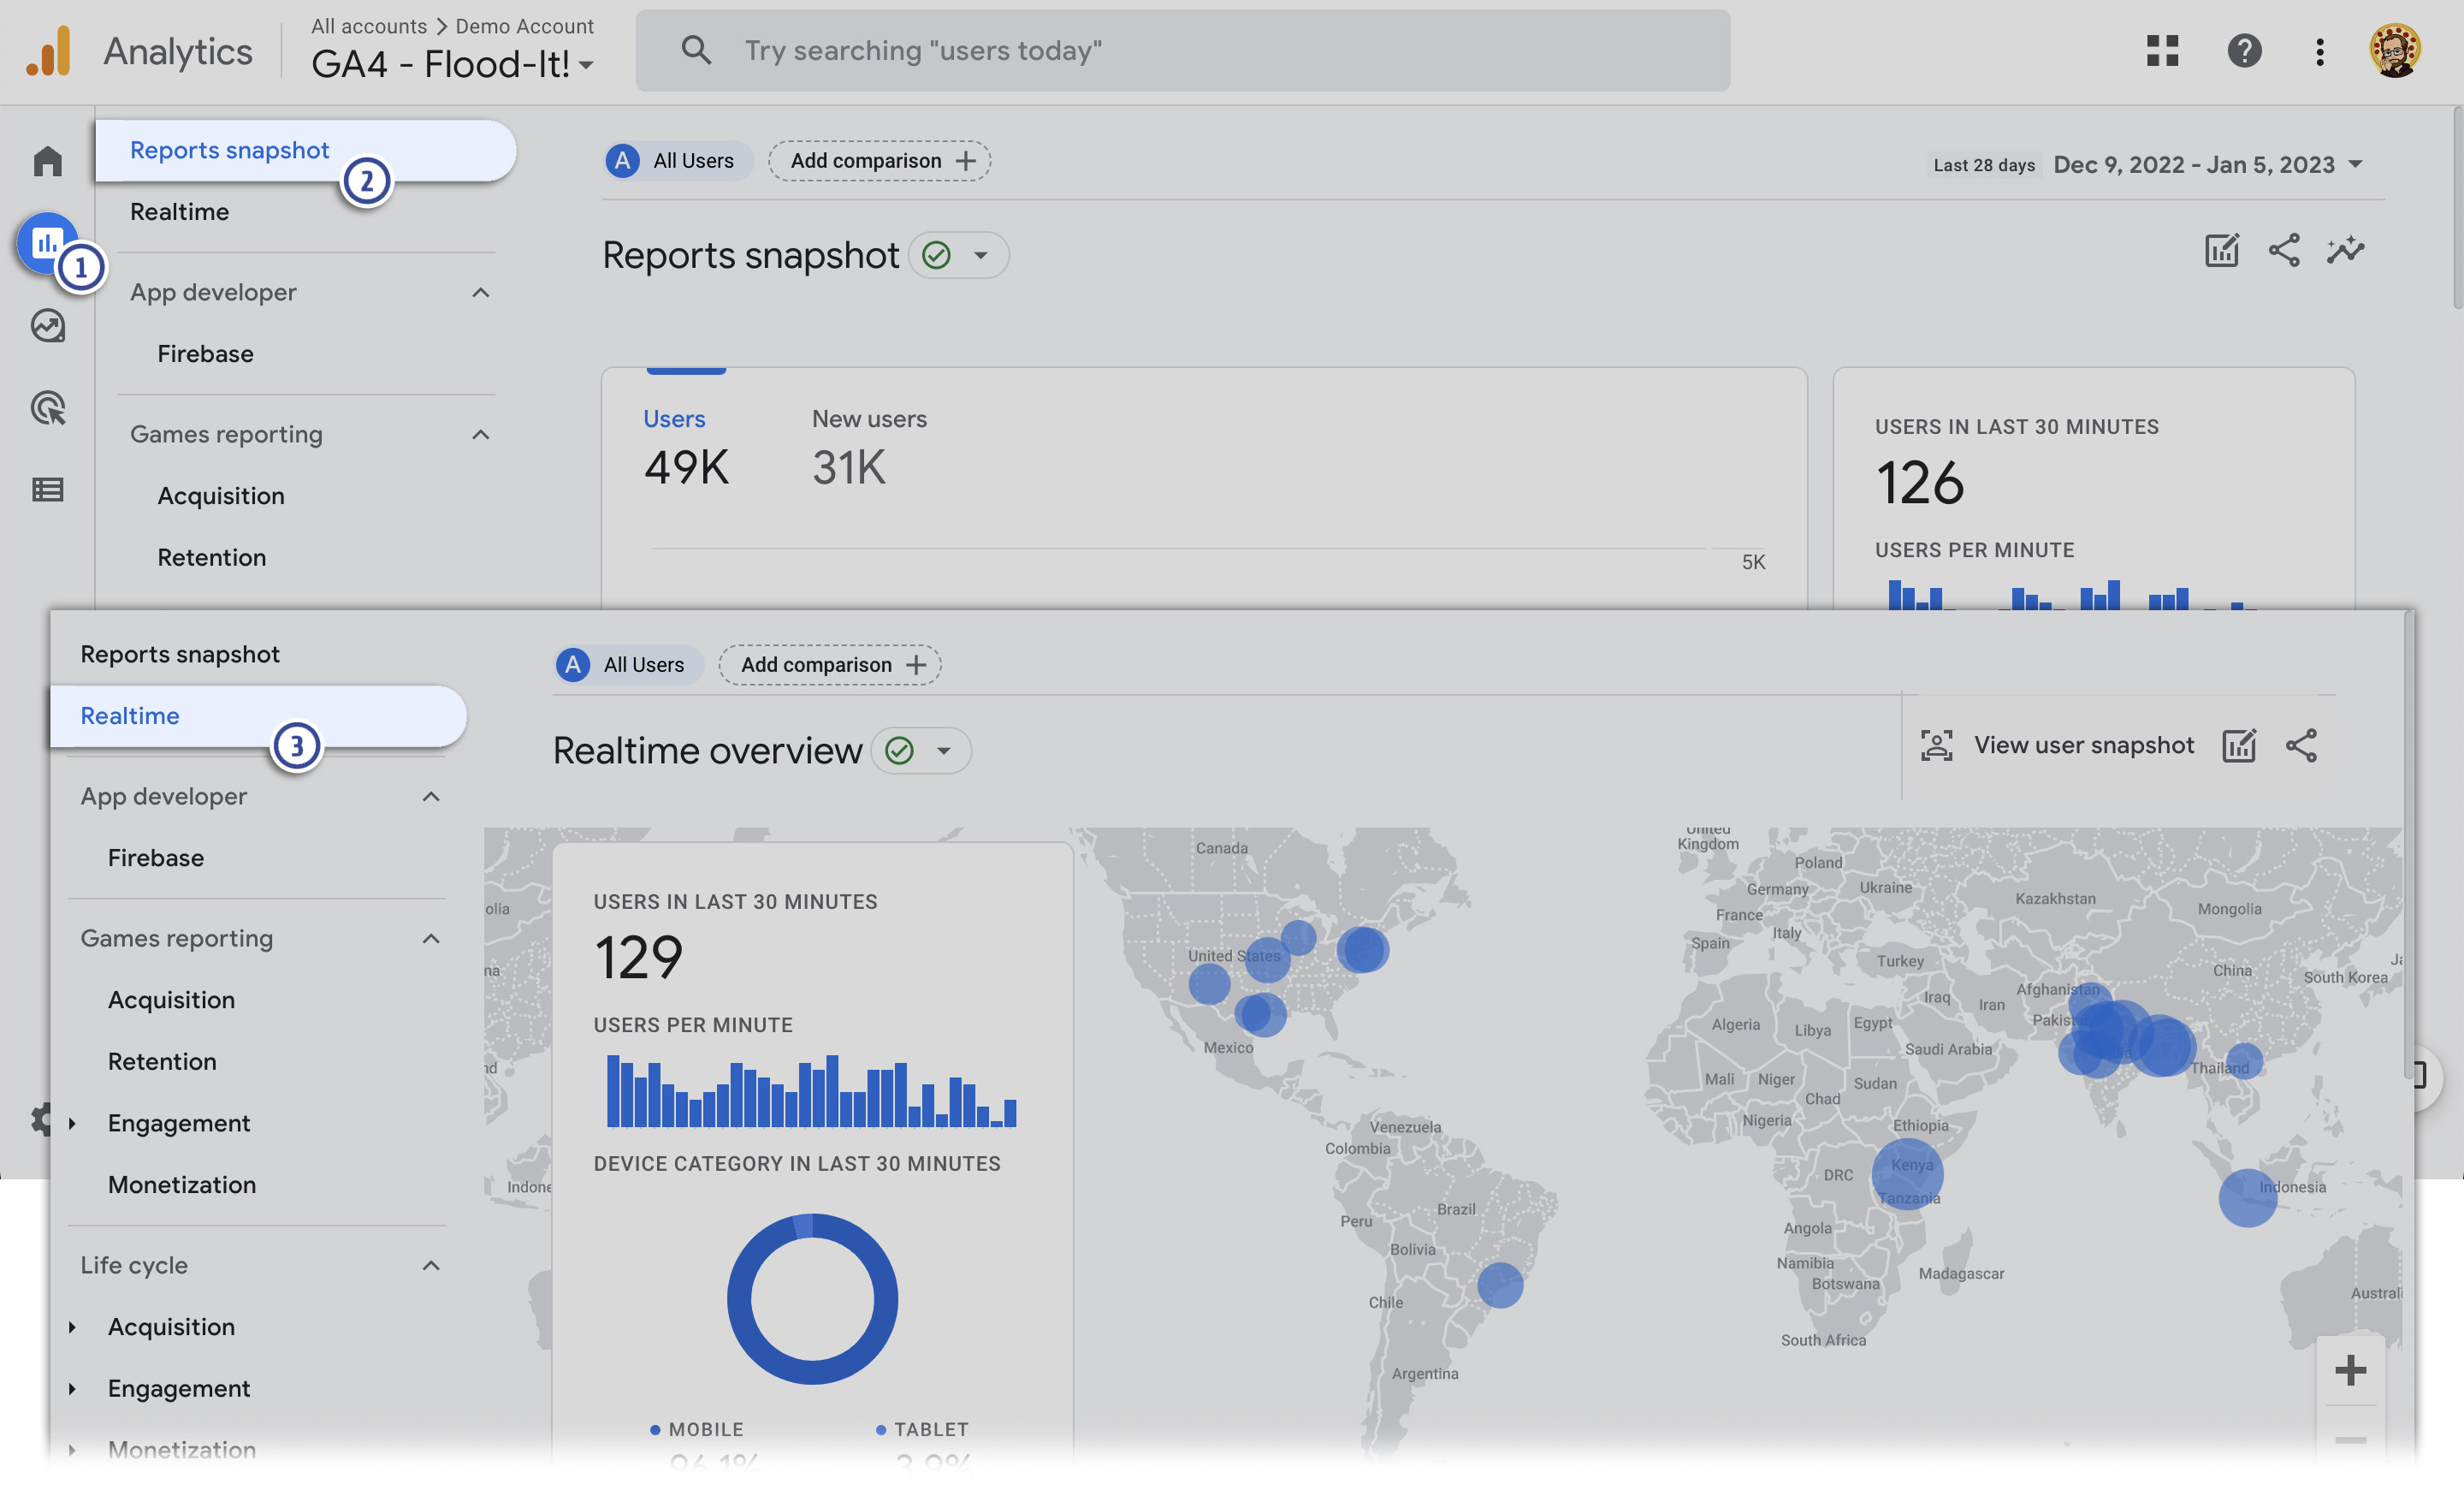Click the search magnifier icon
The height and width of the screenshot is (1502, 2464).
696,50
